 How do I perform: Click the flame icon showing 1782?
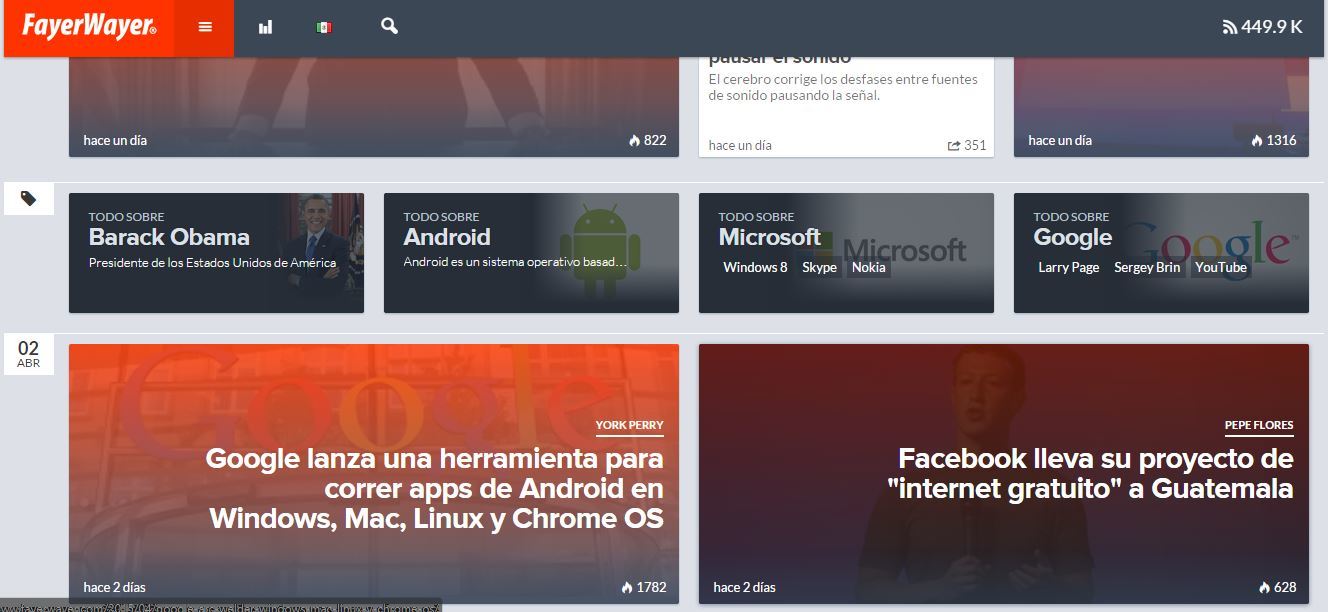coord(627,587)
